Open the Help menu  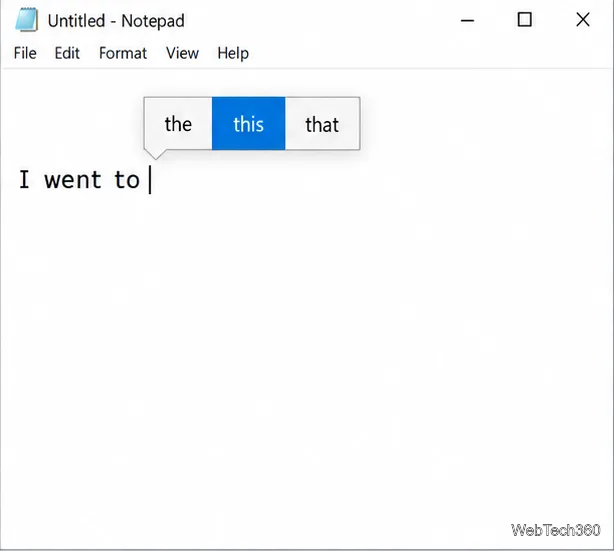[x=233, y=53]
